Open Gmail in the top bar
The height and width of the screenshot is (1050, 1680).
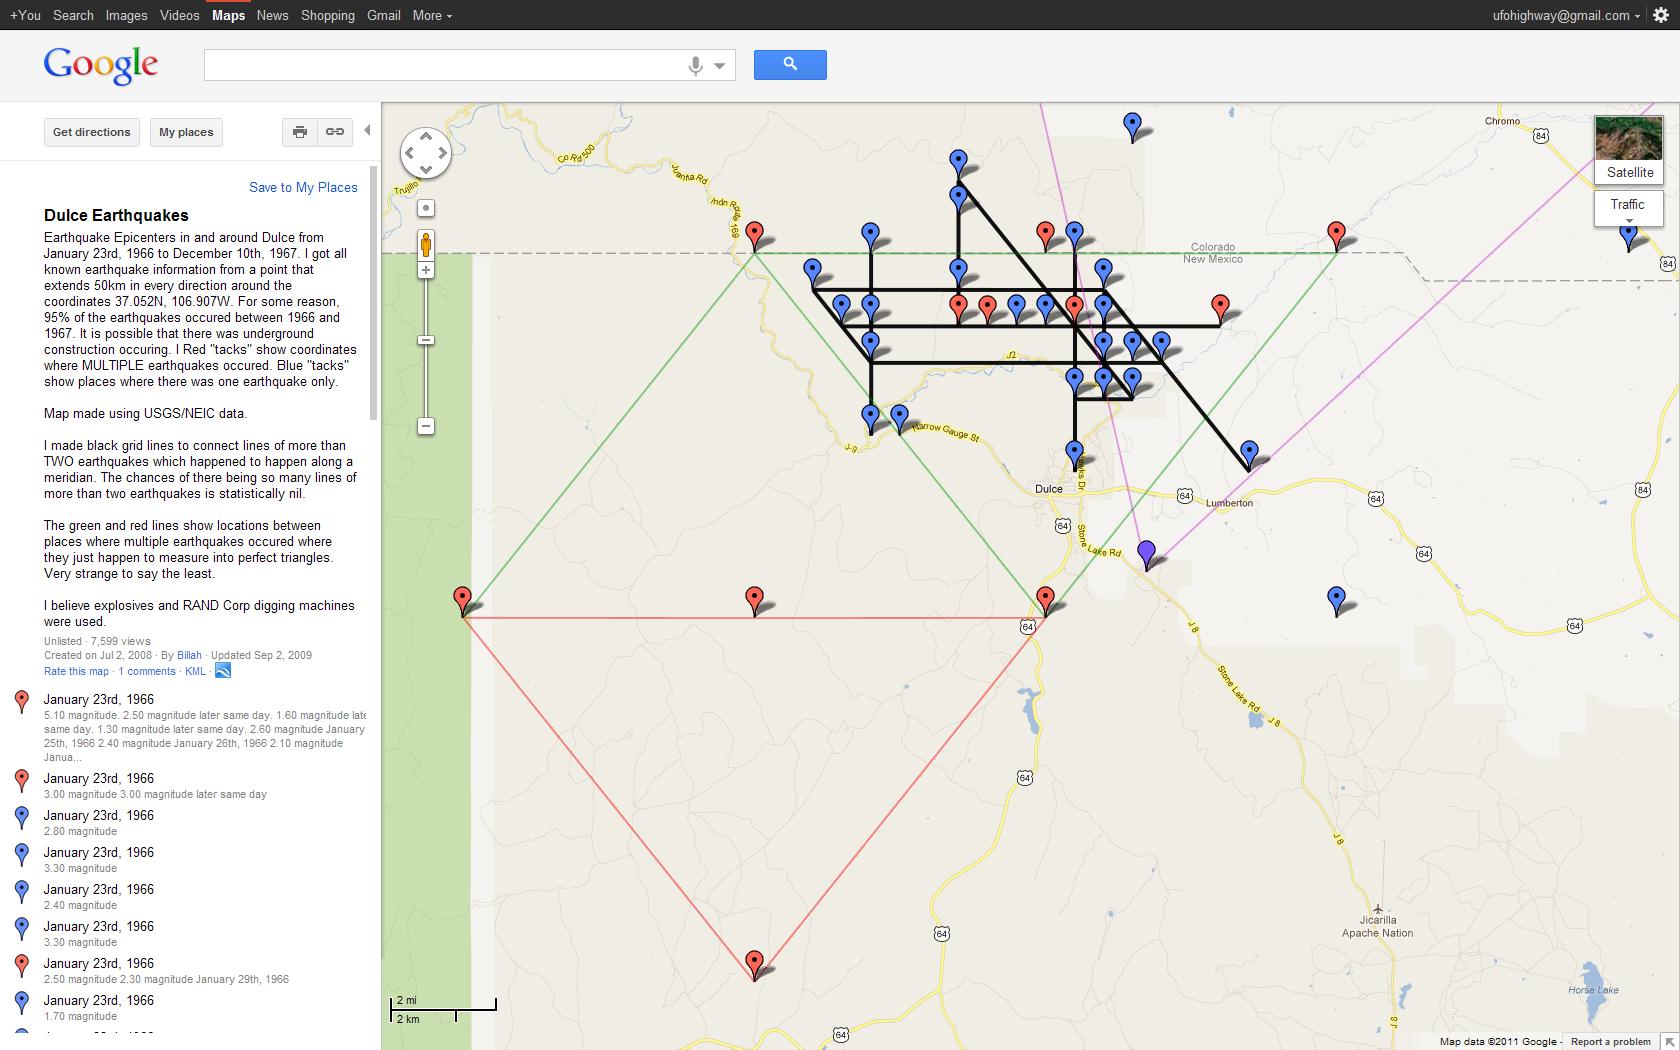click(384, 15)
